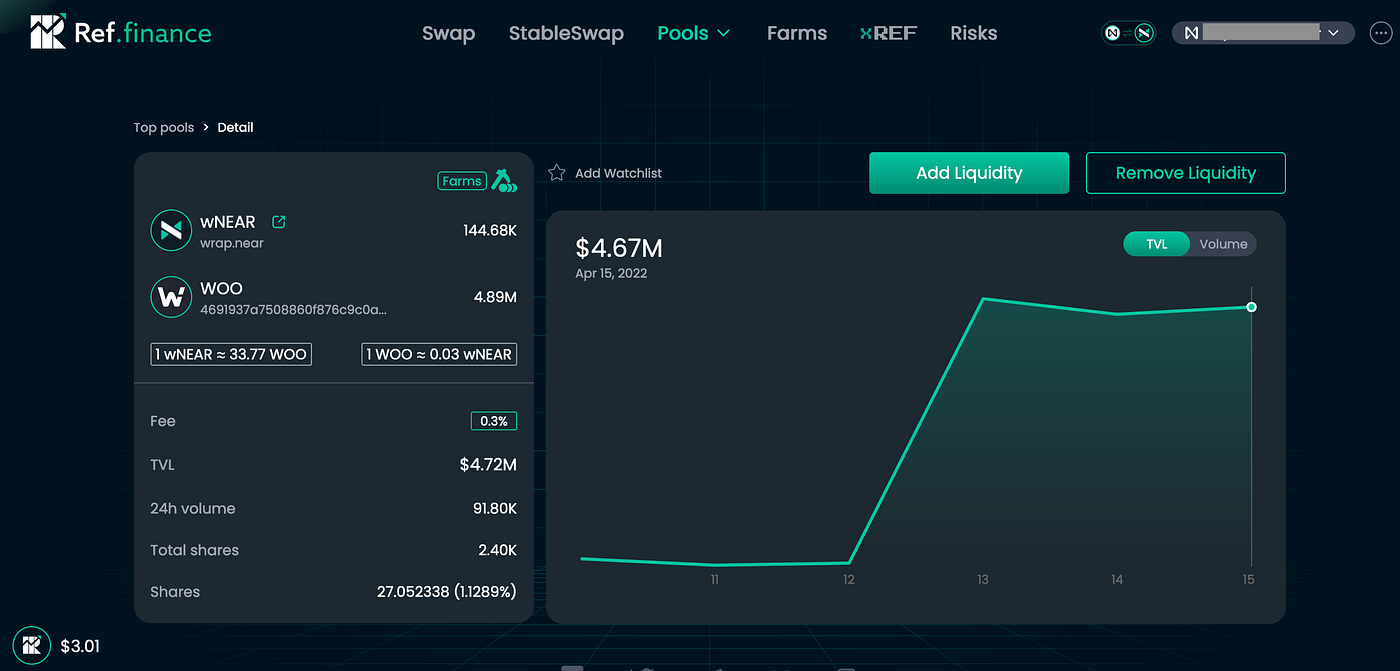Switch chart to TVL view
This screenshot has height=671, width=1400.
pyautogui.click(x=1157, y=244)
